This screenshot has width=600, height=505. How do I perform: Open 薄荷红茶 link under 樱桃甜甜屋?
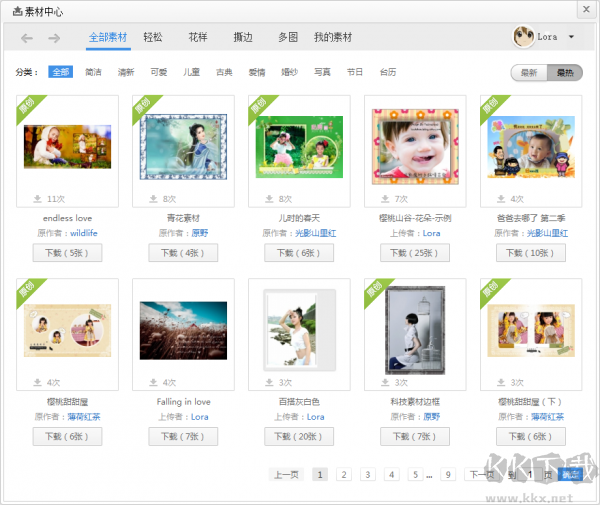tap(84, 417)
